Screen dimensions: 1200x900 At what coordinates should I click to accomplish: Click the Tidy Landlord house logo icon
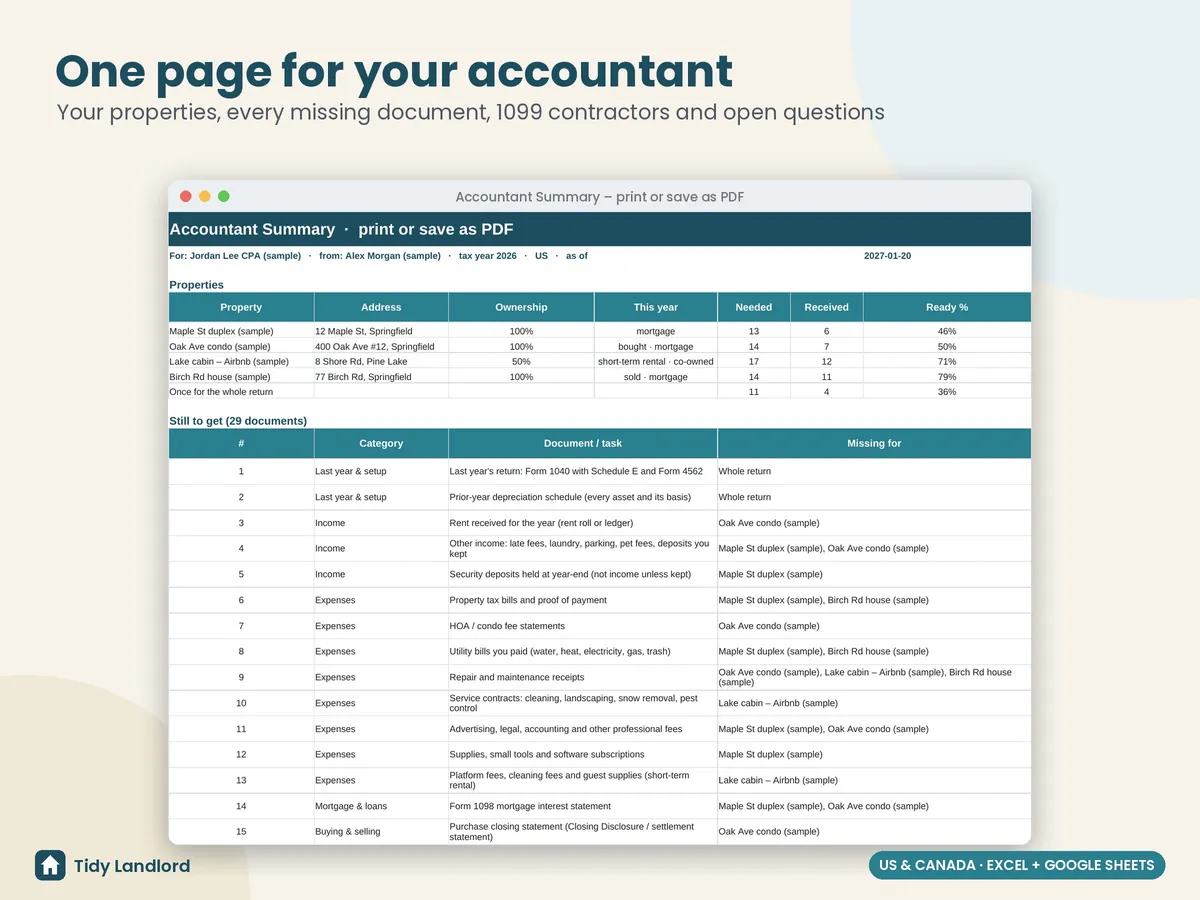(50, 865)
